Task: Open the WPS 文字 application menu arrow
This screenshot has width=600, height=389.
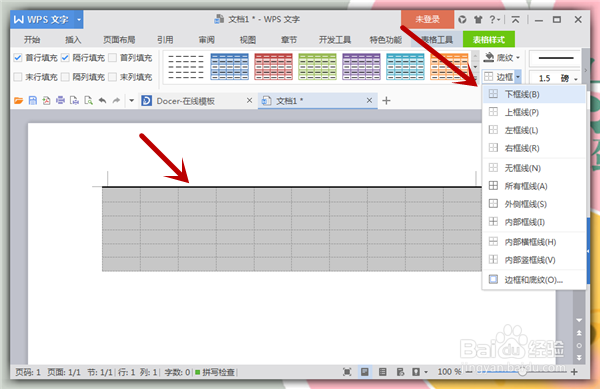Action: 78,20
